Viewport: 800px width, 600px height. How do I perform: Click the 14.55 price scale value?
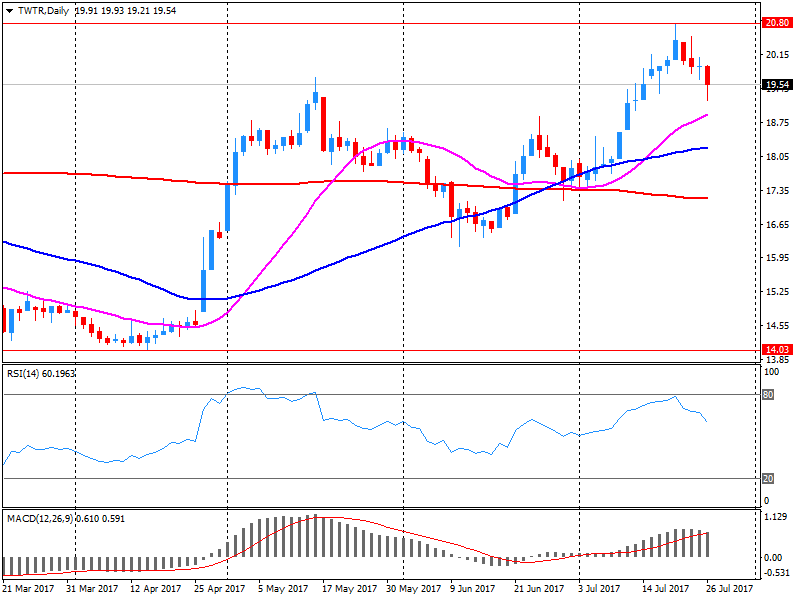[777, 326]
